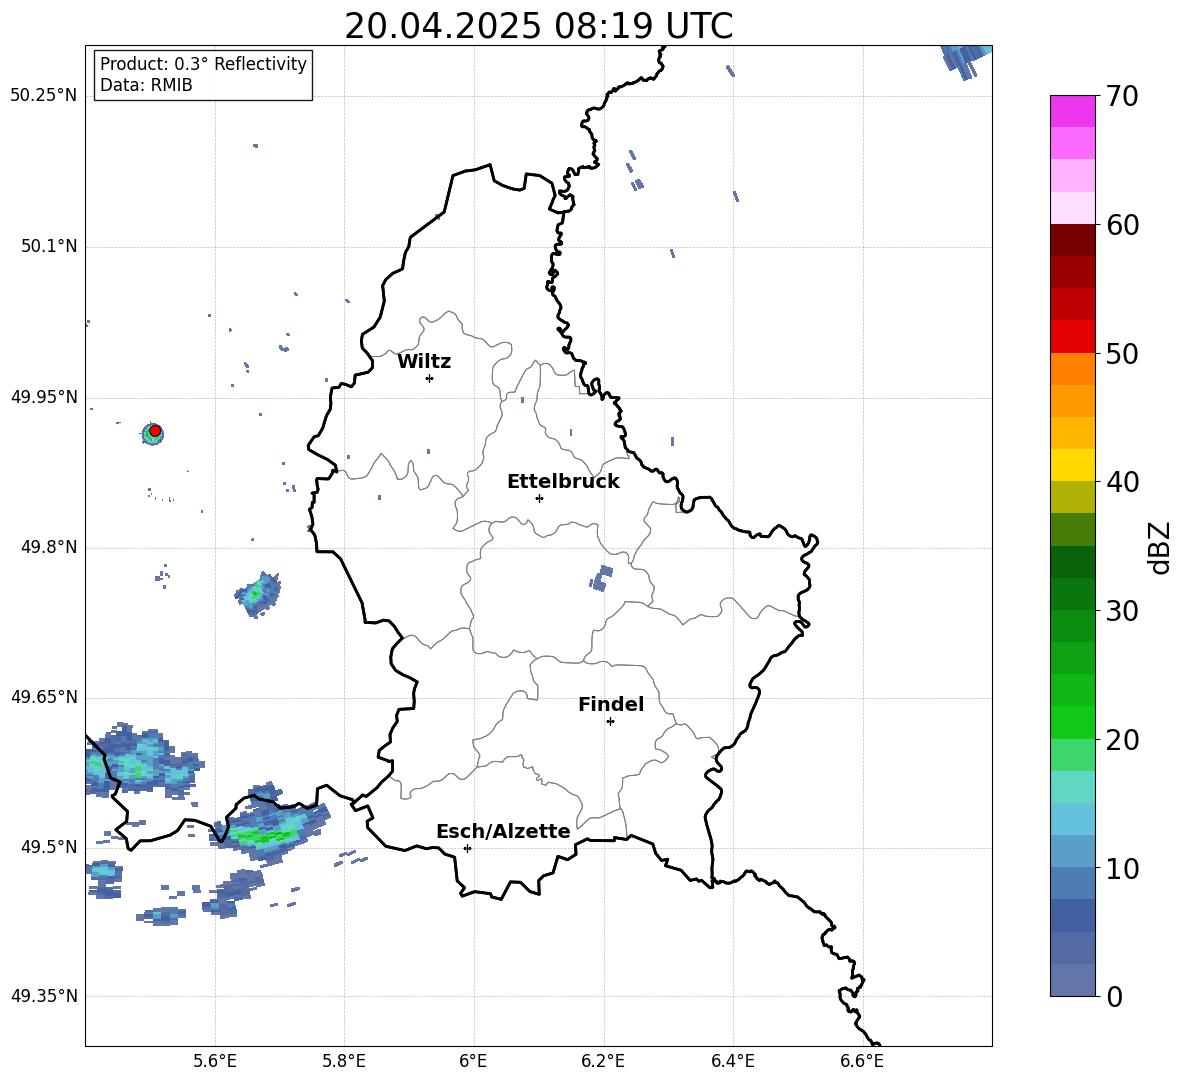Click the green echo core near 49.5°N
Viewport: 1184px width, 1081px height.
263,835
